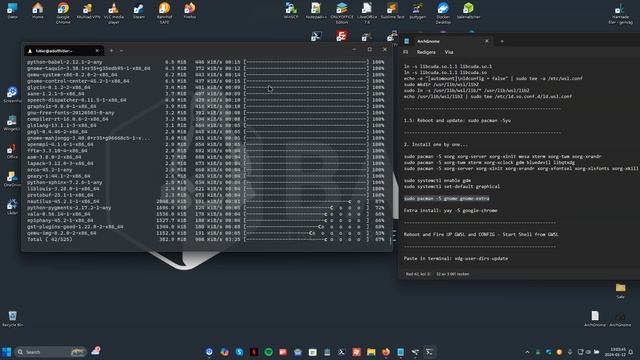Viewport: 640px width, 360px height.
Task: Open the Safe folder on the desktop
Action: pyautogui.click(x=620, y=291)
